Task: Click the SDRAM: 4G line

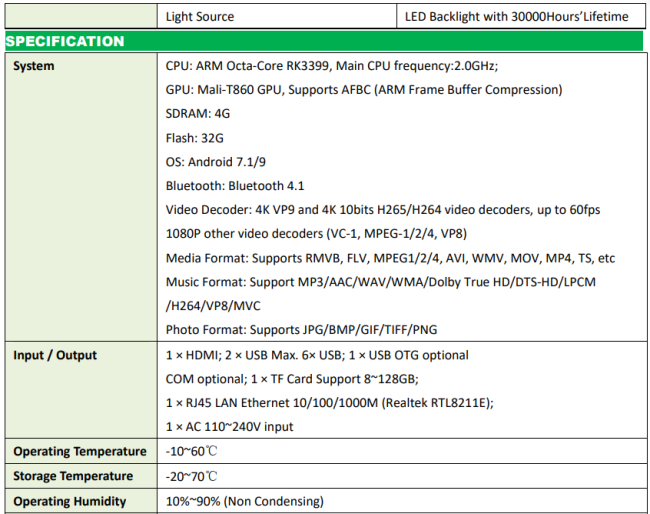Action: pyautogui.click(x=195, y=114)
